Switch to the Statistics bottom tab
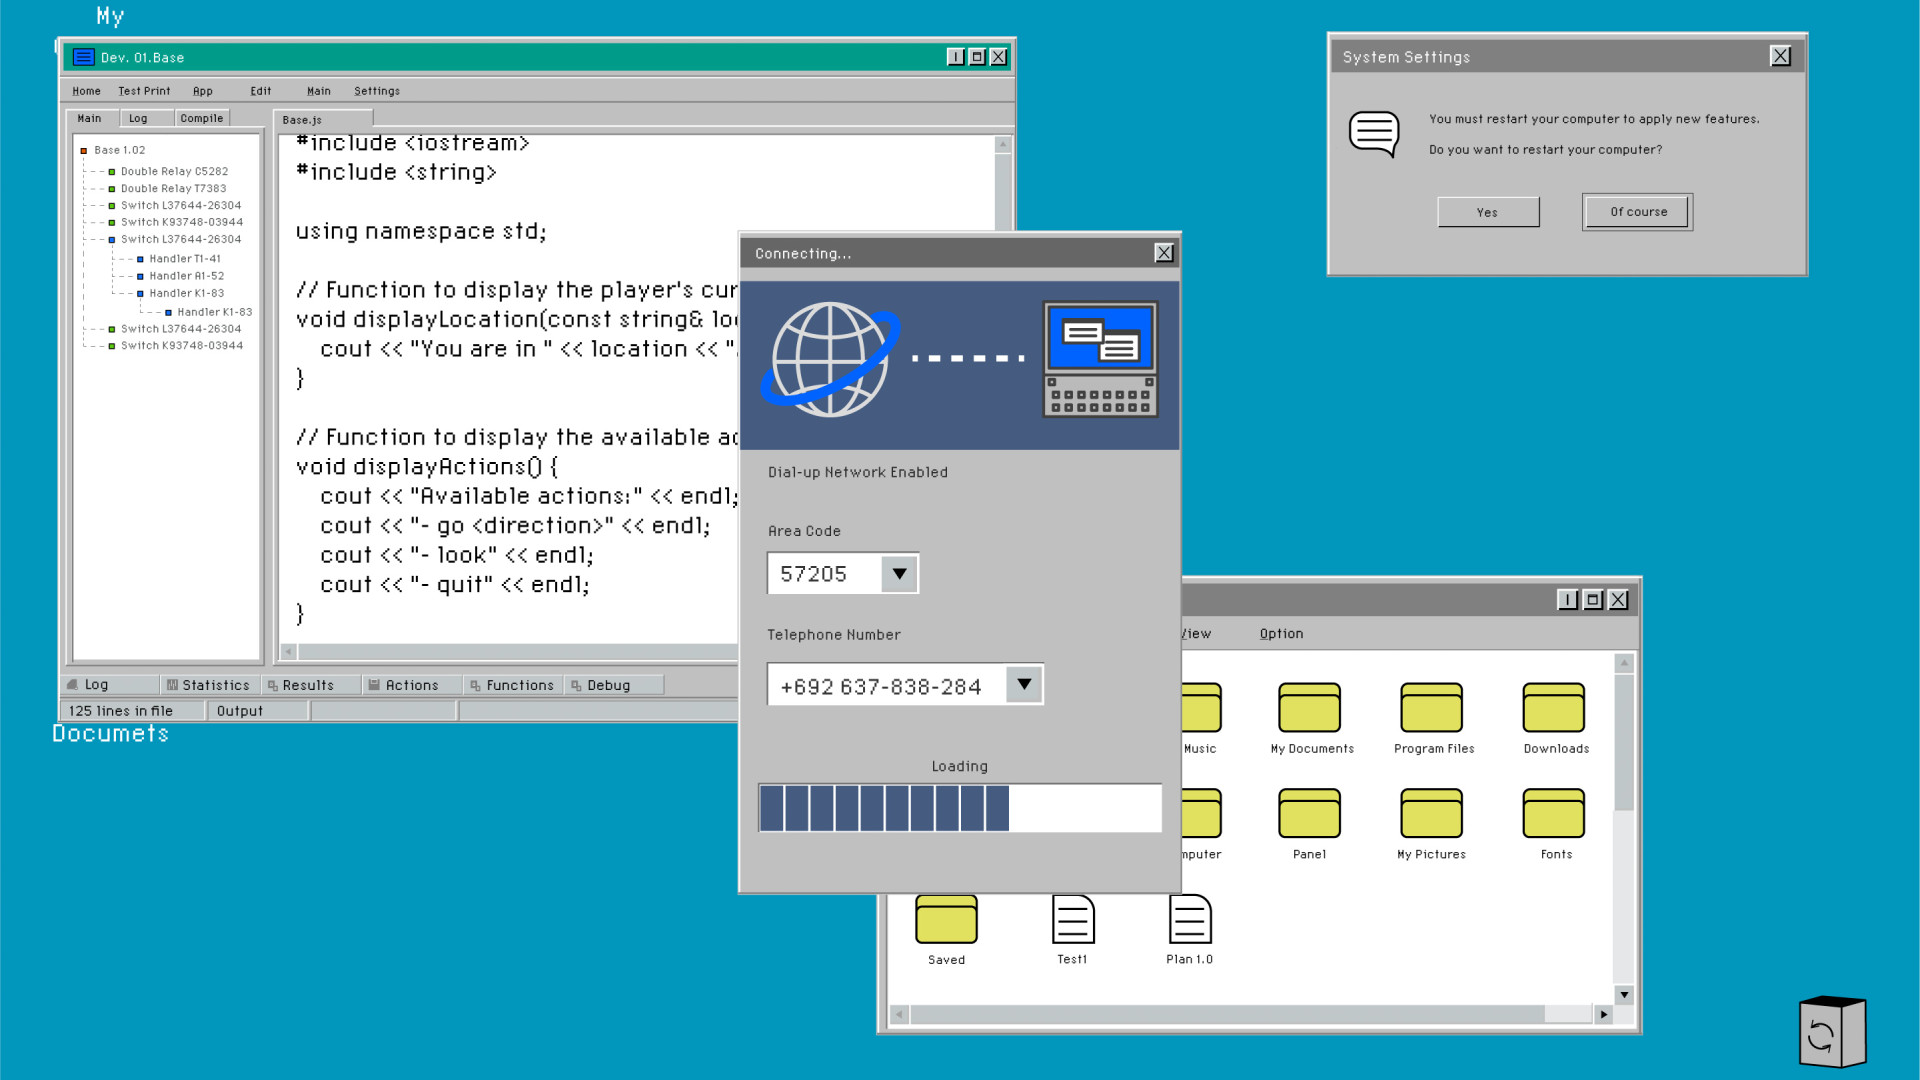Viewport: 1920px width, 1080px height. [x=209, y=685]
